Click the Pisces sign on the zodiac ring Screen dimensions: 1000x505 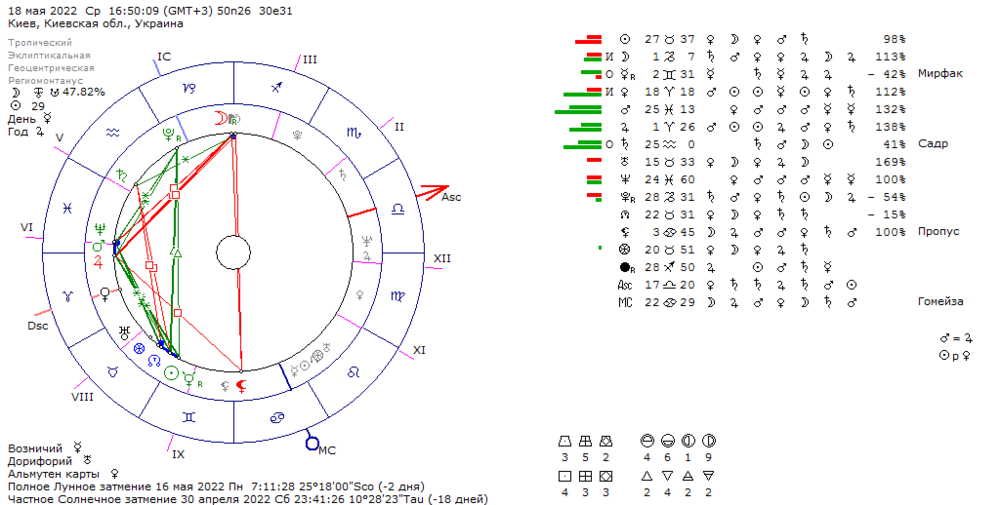[x=68, y=209]
